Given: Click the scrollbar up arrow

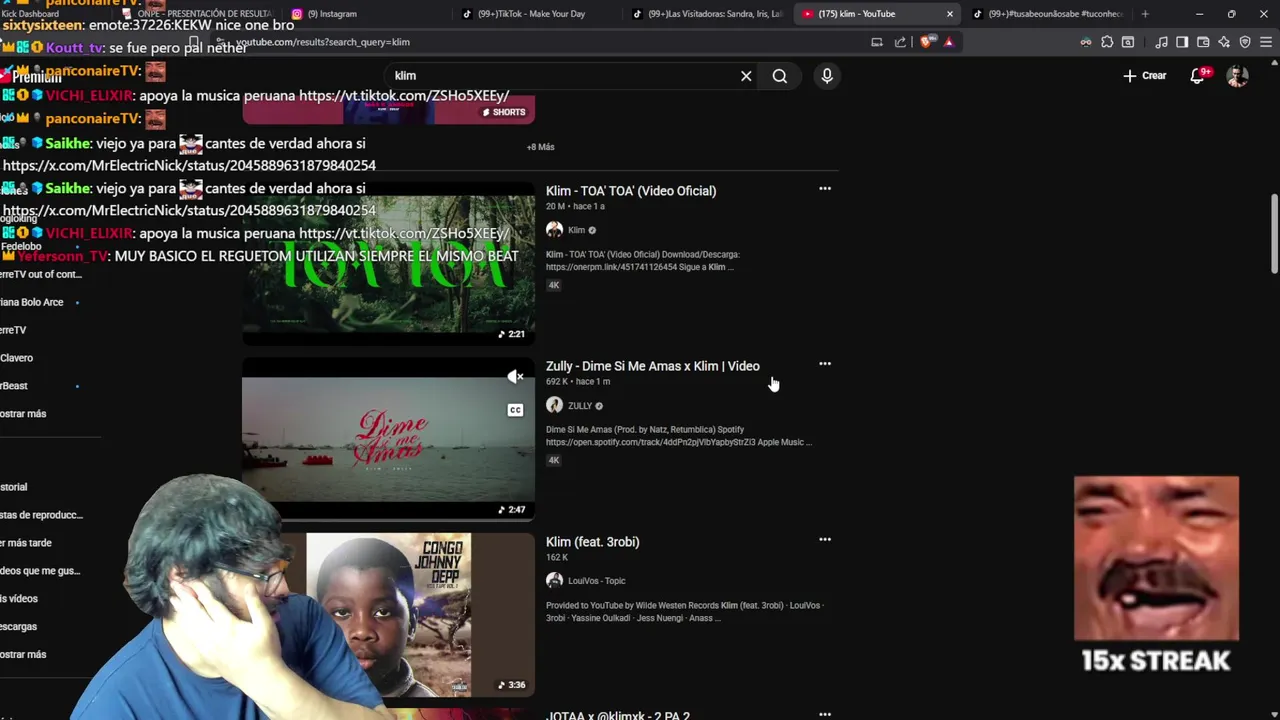Looking at the screenshot, I should [x=1273, y=62].
